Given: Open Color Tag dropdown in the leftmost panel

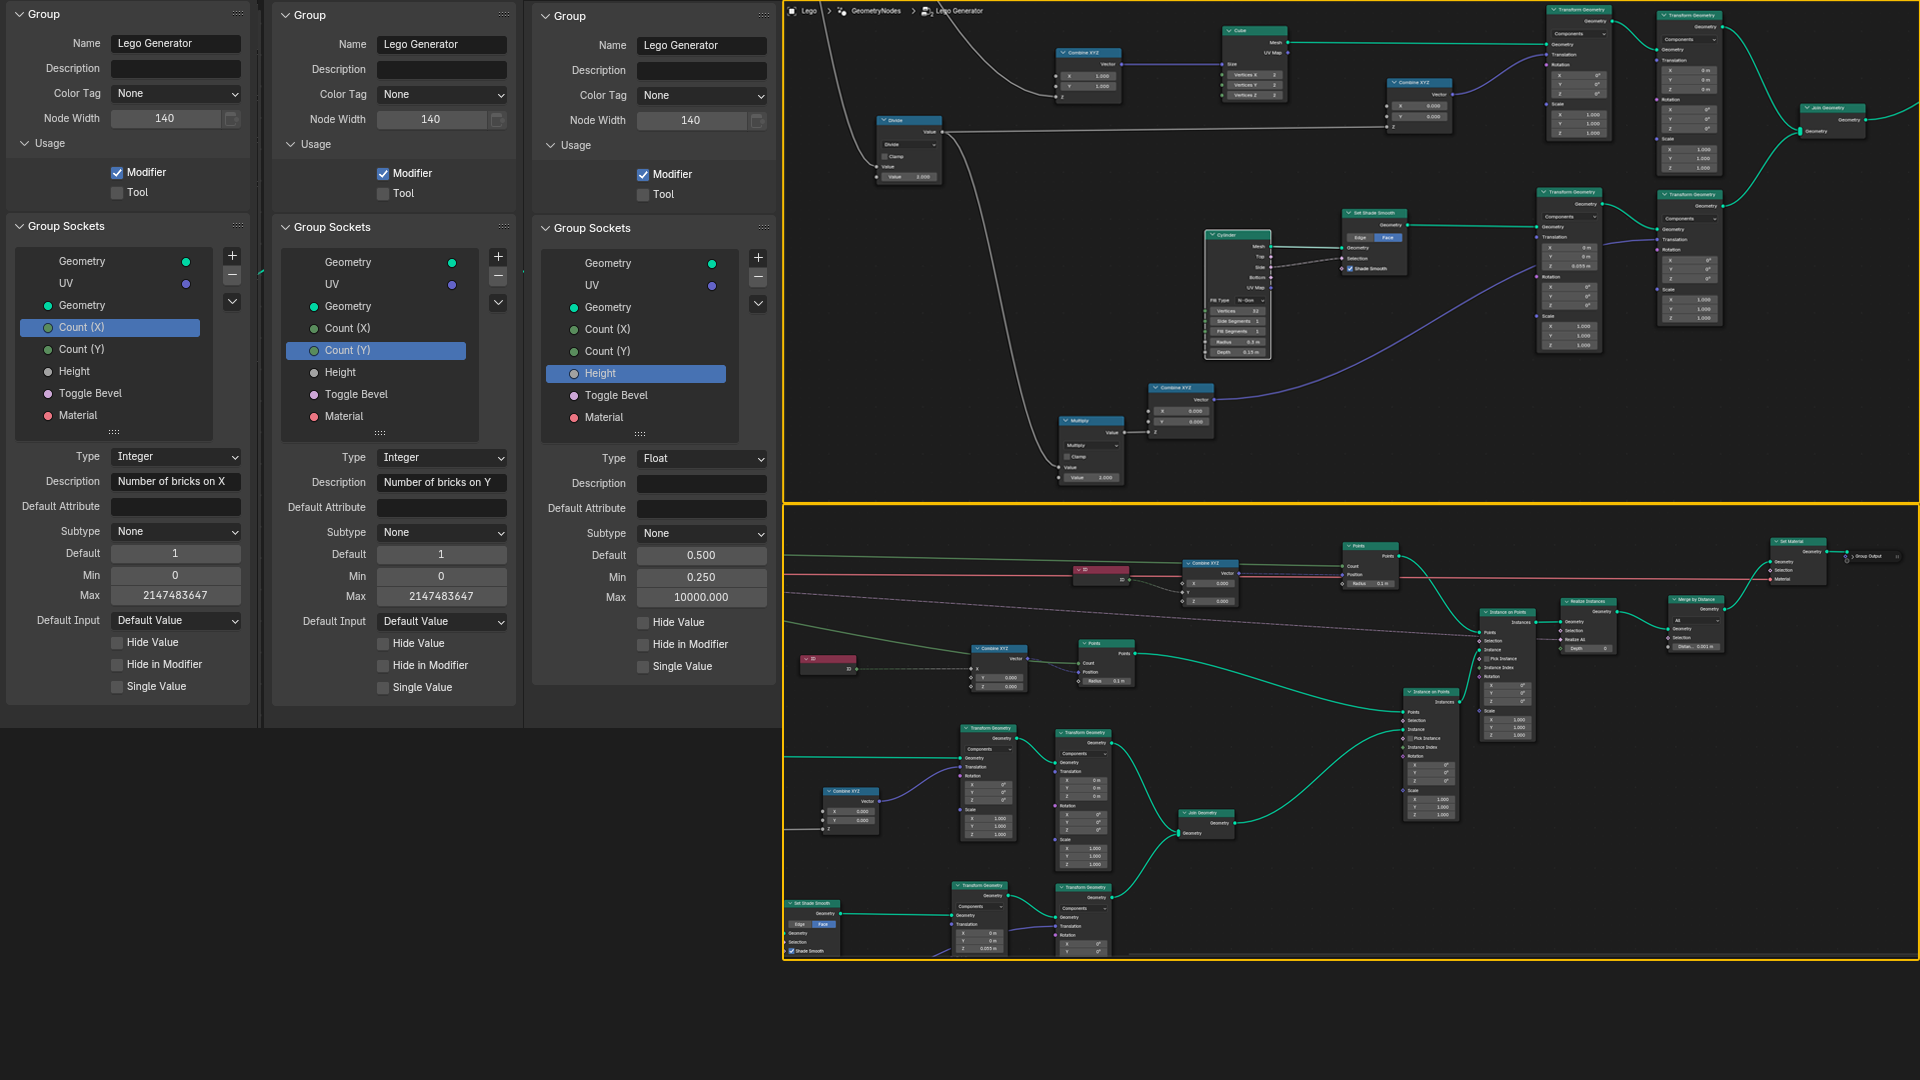Looking at the screenshot, I should pyautogui.click(x=176, y=94).
